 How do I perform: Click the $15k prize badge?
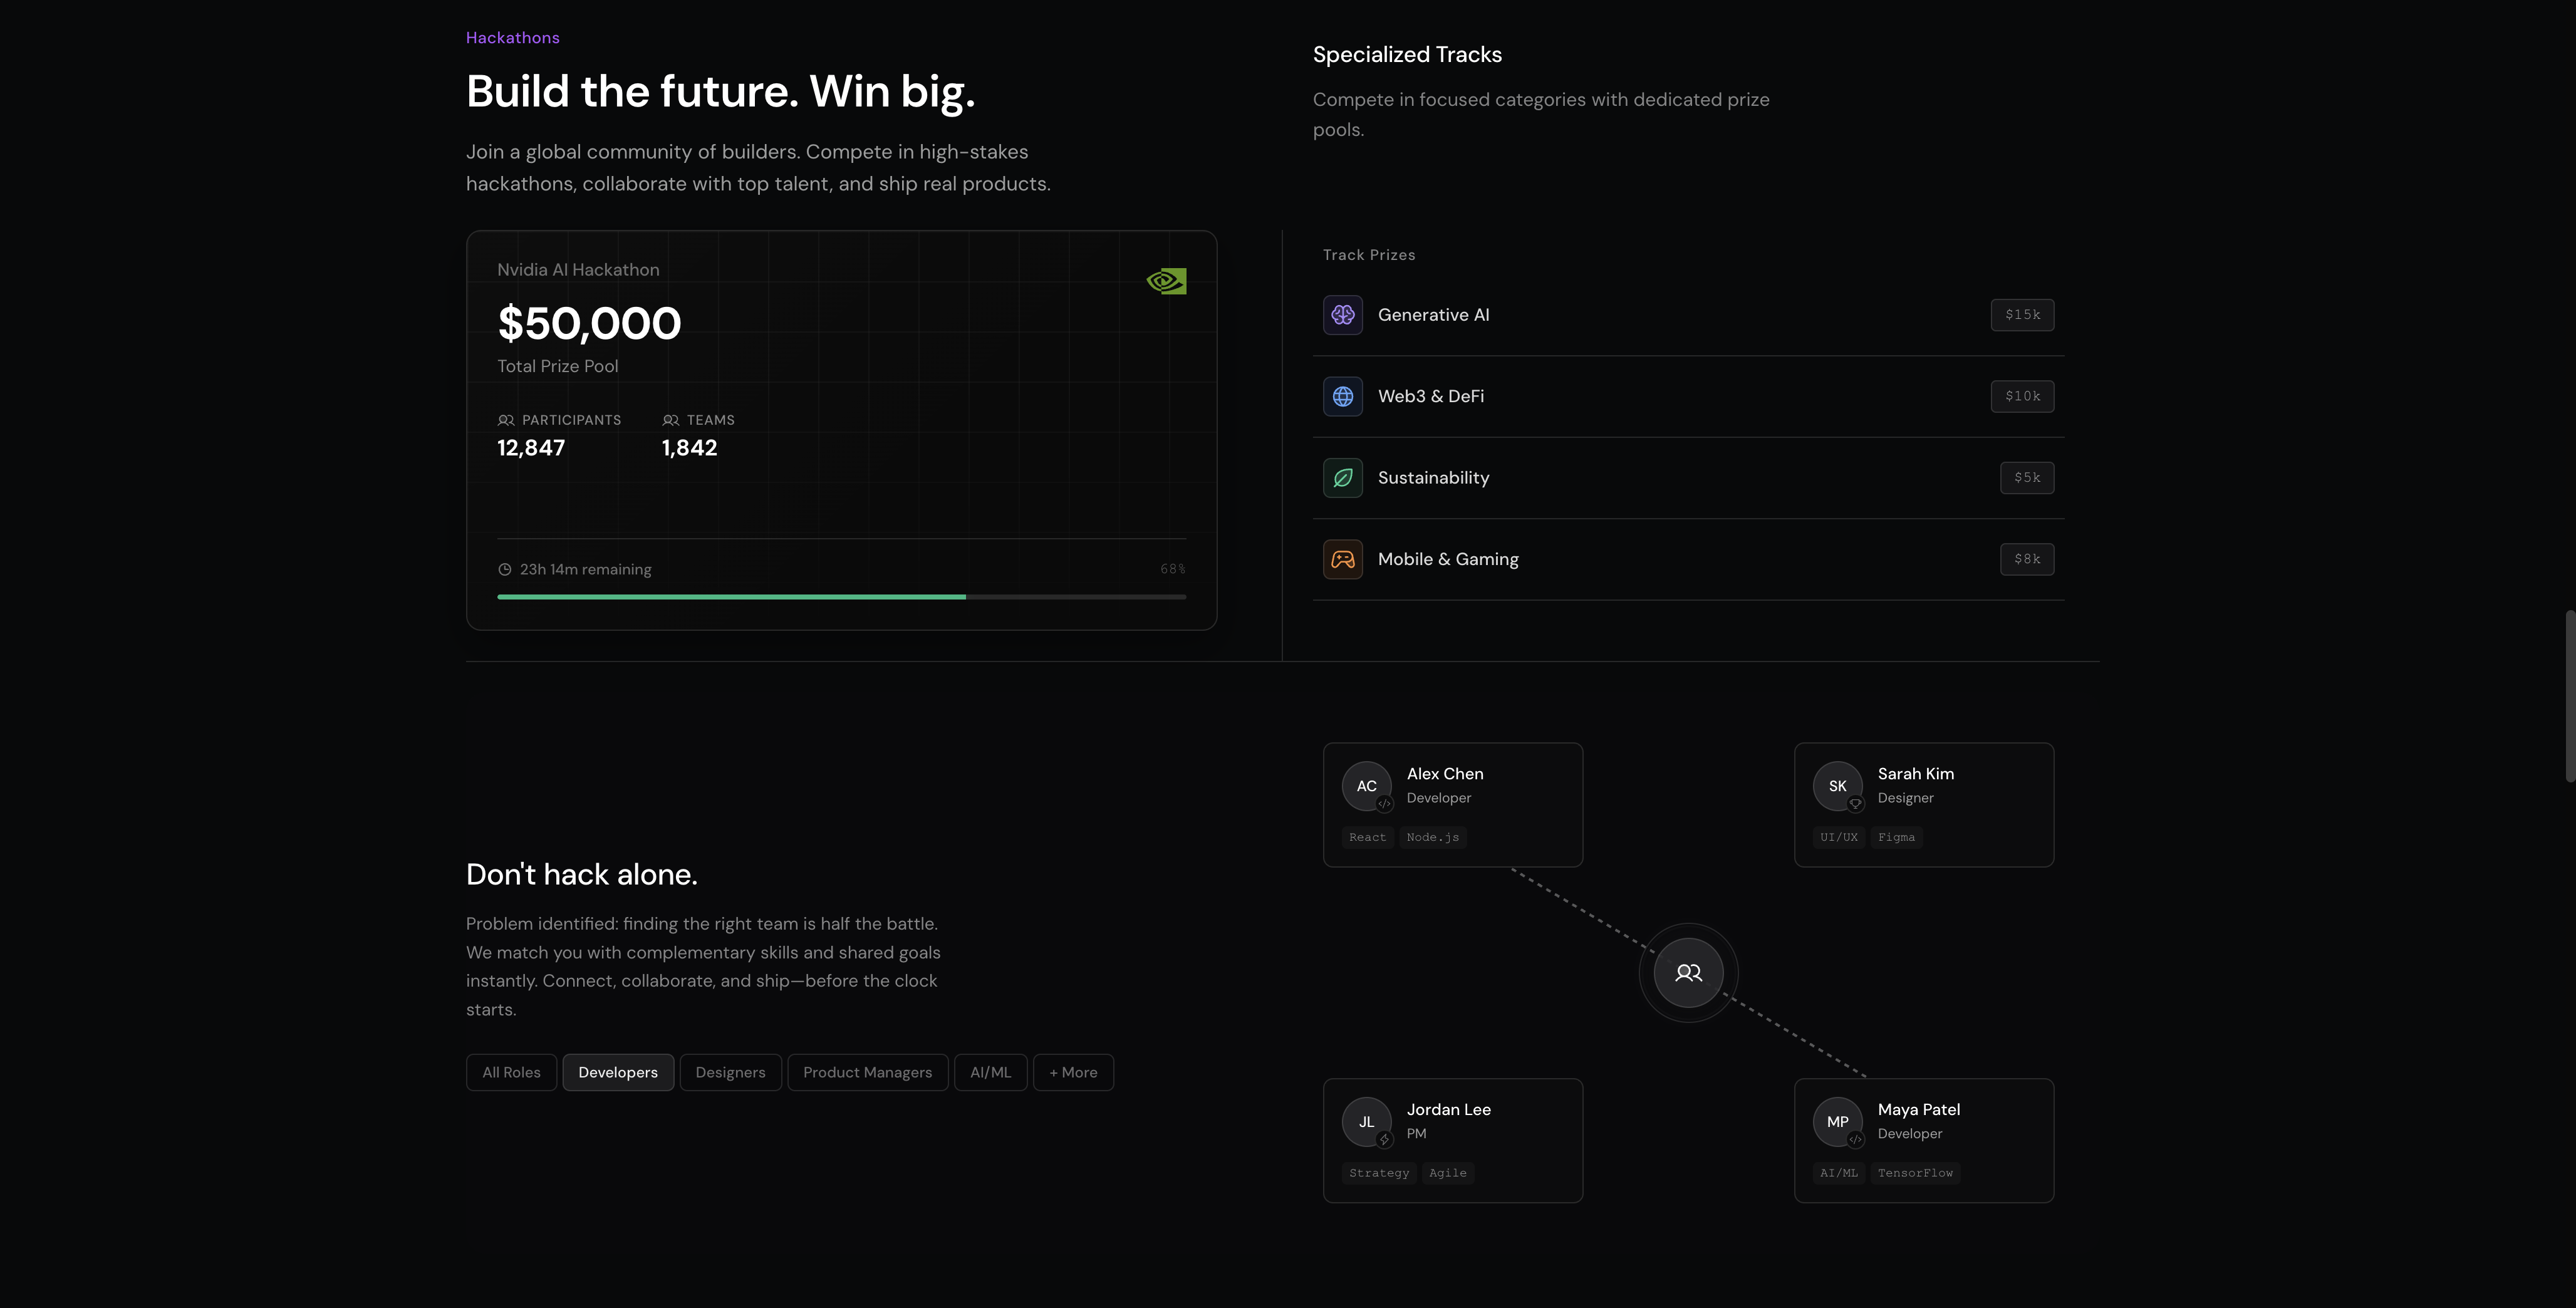tap(2023, 314)
